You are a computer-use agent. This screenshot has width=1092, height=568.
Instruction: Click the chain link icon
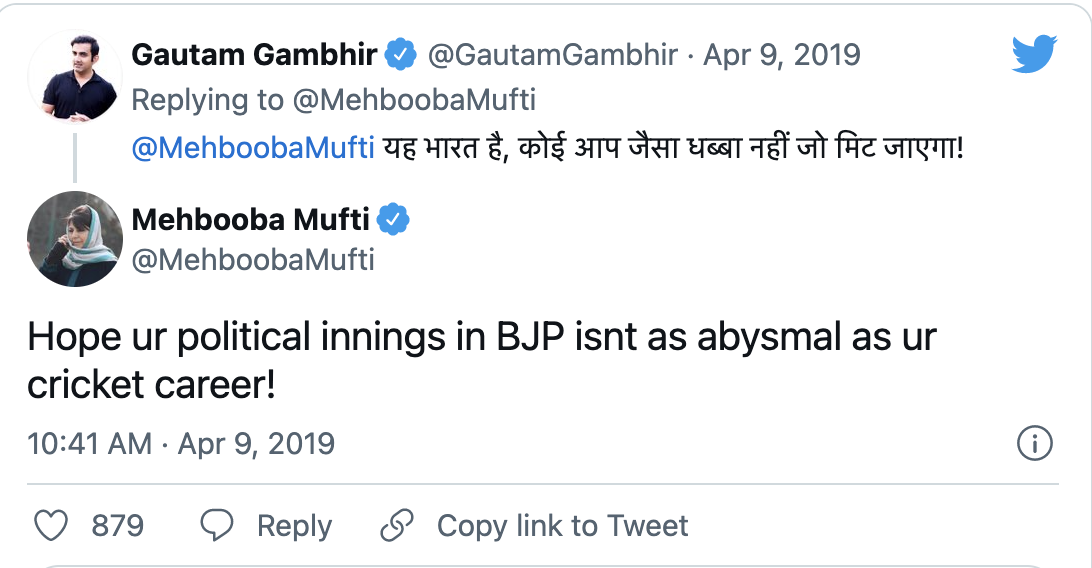[397, 526]
